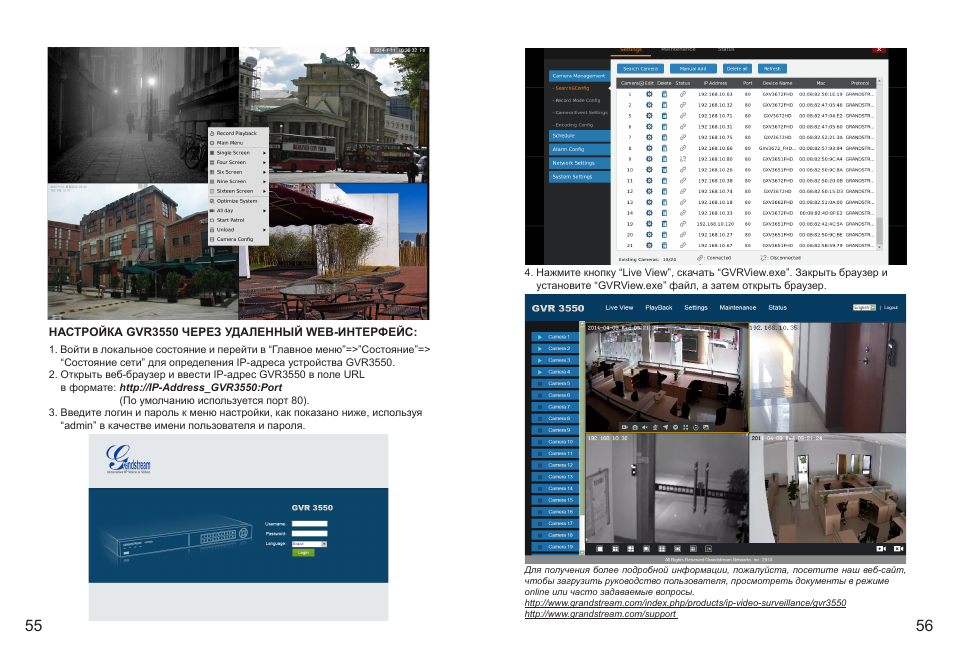The width and height of the screenshot is (954, 668).
Task: Click status link icon for 192.168.10.66
Action: pyautogui.click(x=683, y=148)
